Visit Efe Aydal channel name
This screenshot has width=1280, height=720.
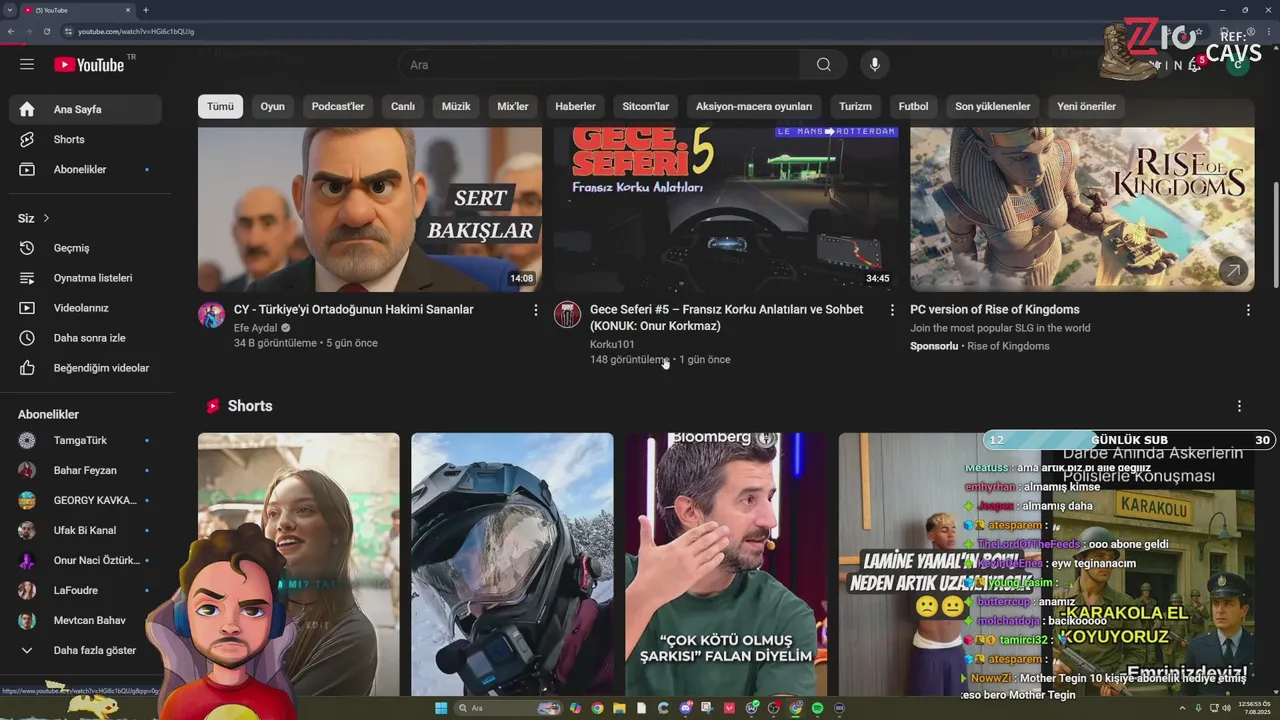(255, 328)
